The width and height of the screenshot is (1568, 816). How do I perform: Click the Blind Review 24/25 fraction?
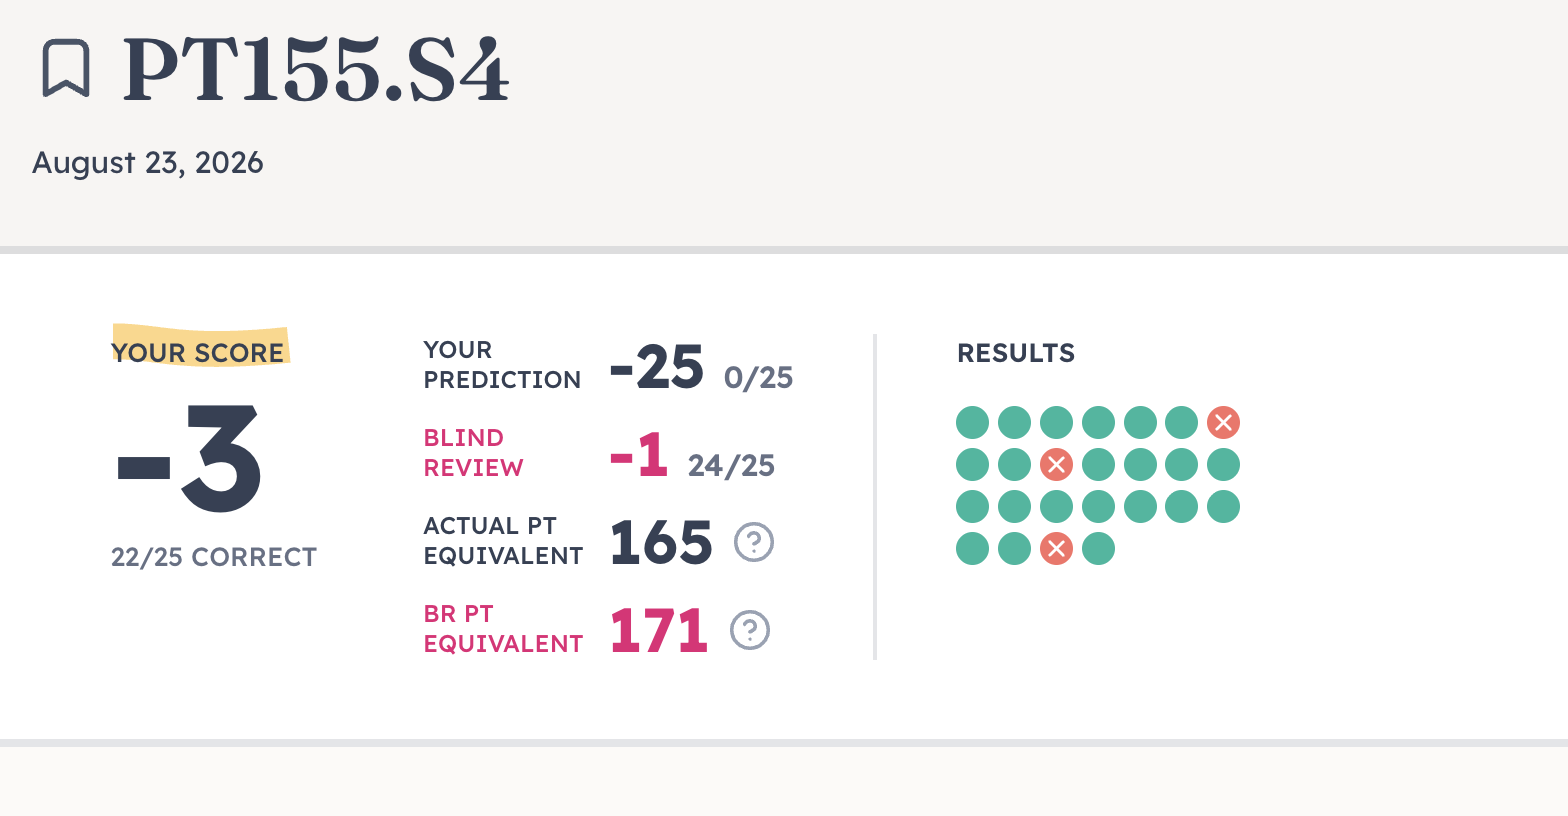[x=731, y=466]
